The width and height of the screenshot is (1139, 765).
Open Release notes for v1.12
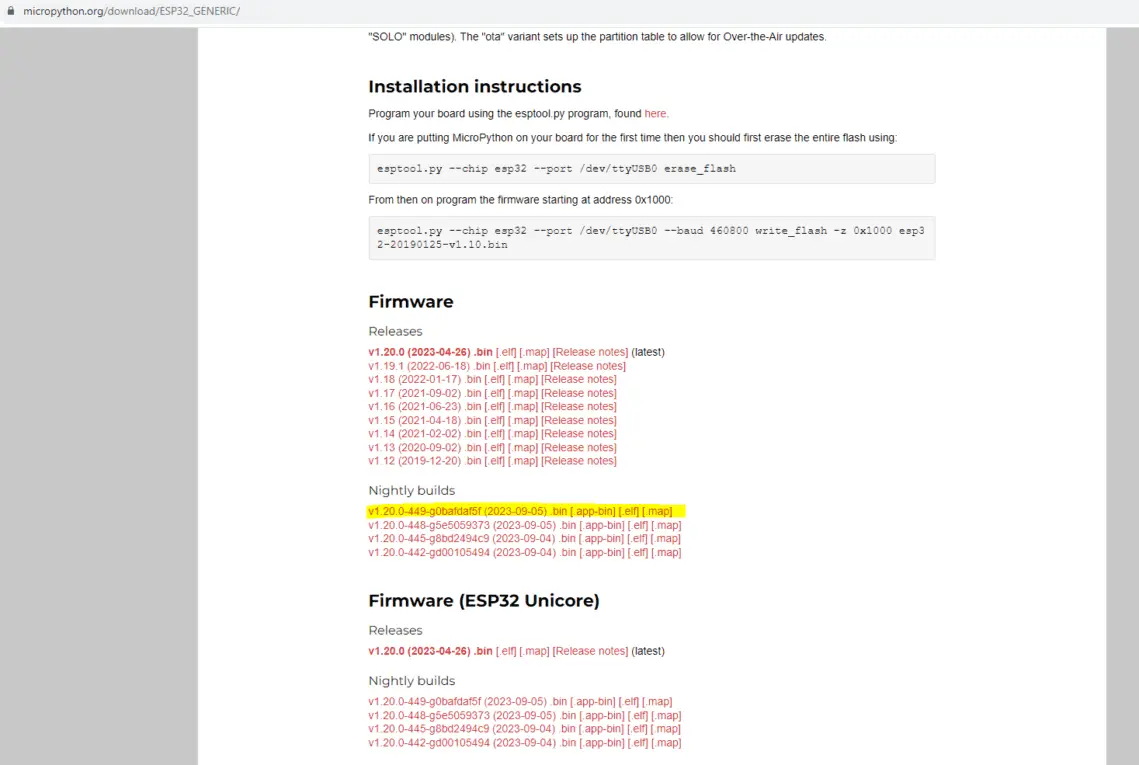coord(579,461)
